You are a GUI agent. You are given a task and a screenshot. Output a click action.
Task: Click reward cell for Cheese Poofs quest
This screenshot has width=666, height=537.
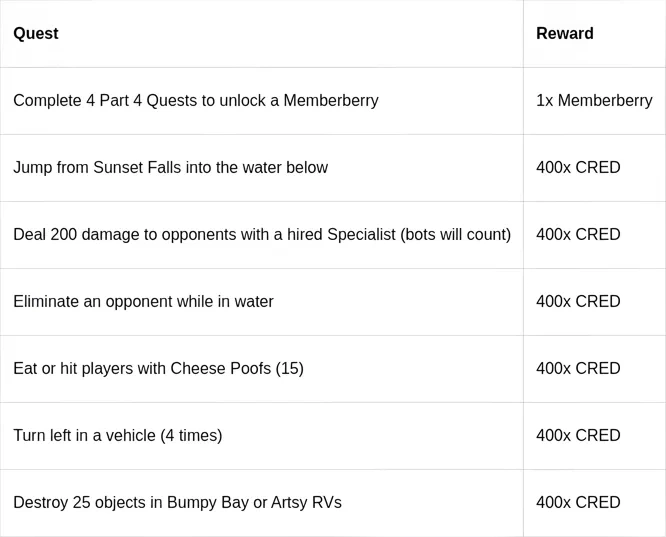(578, 369)
